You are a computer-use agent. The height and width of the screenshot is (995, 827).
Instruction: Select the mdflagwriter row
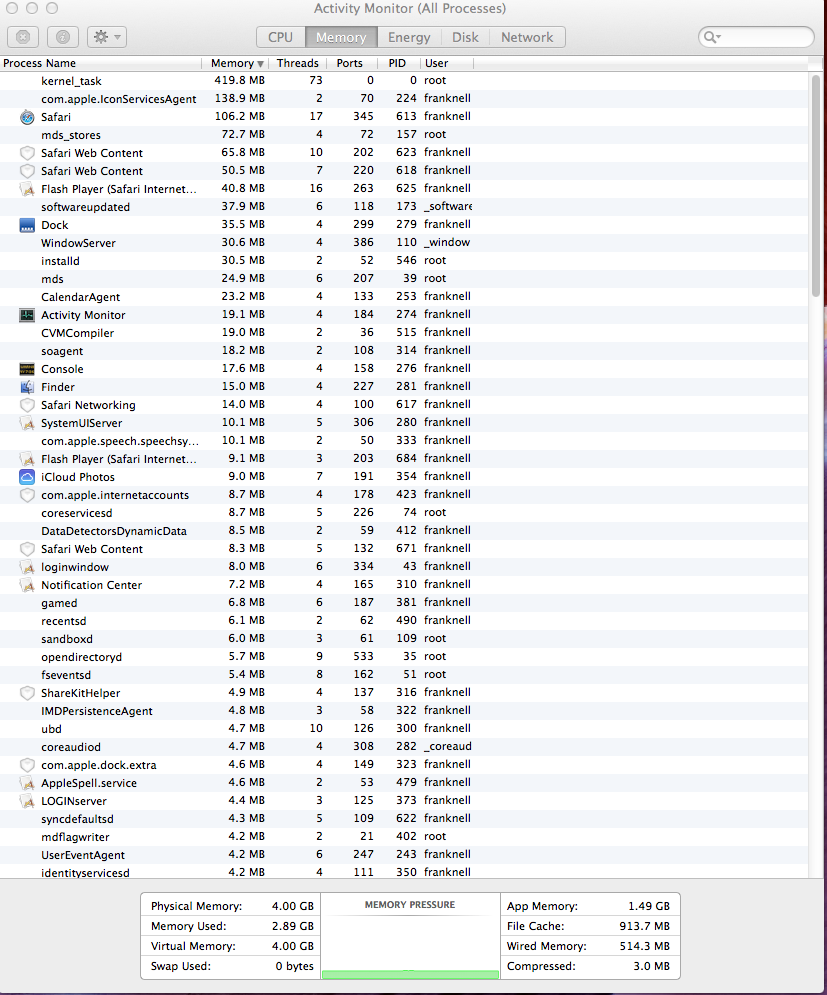pyautogui.click(x=404, y=837)
